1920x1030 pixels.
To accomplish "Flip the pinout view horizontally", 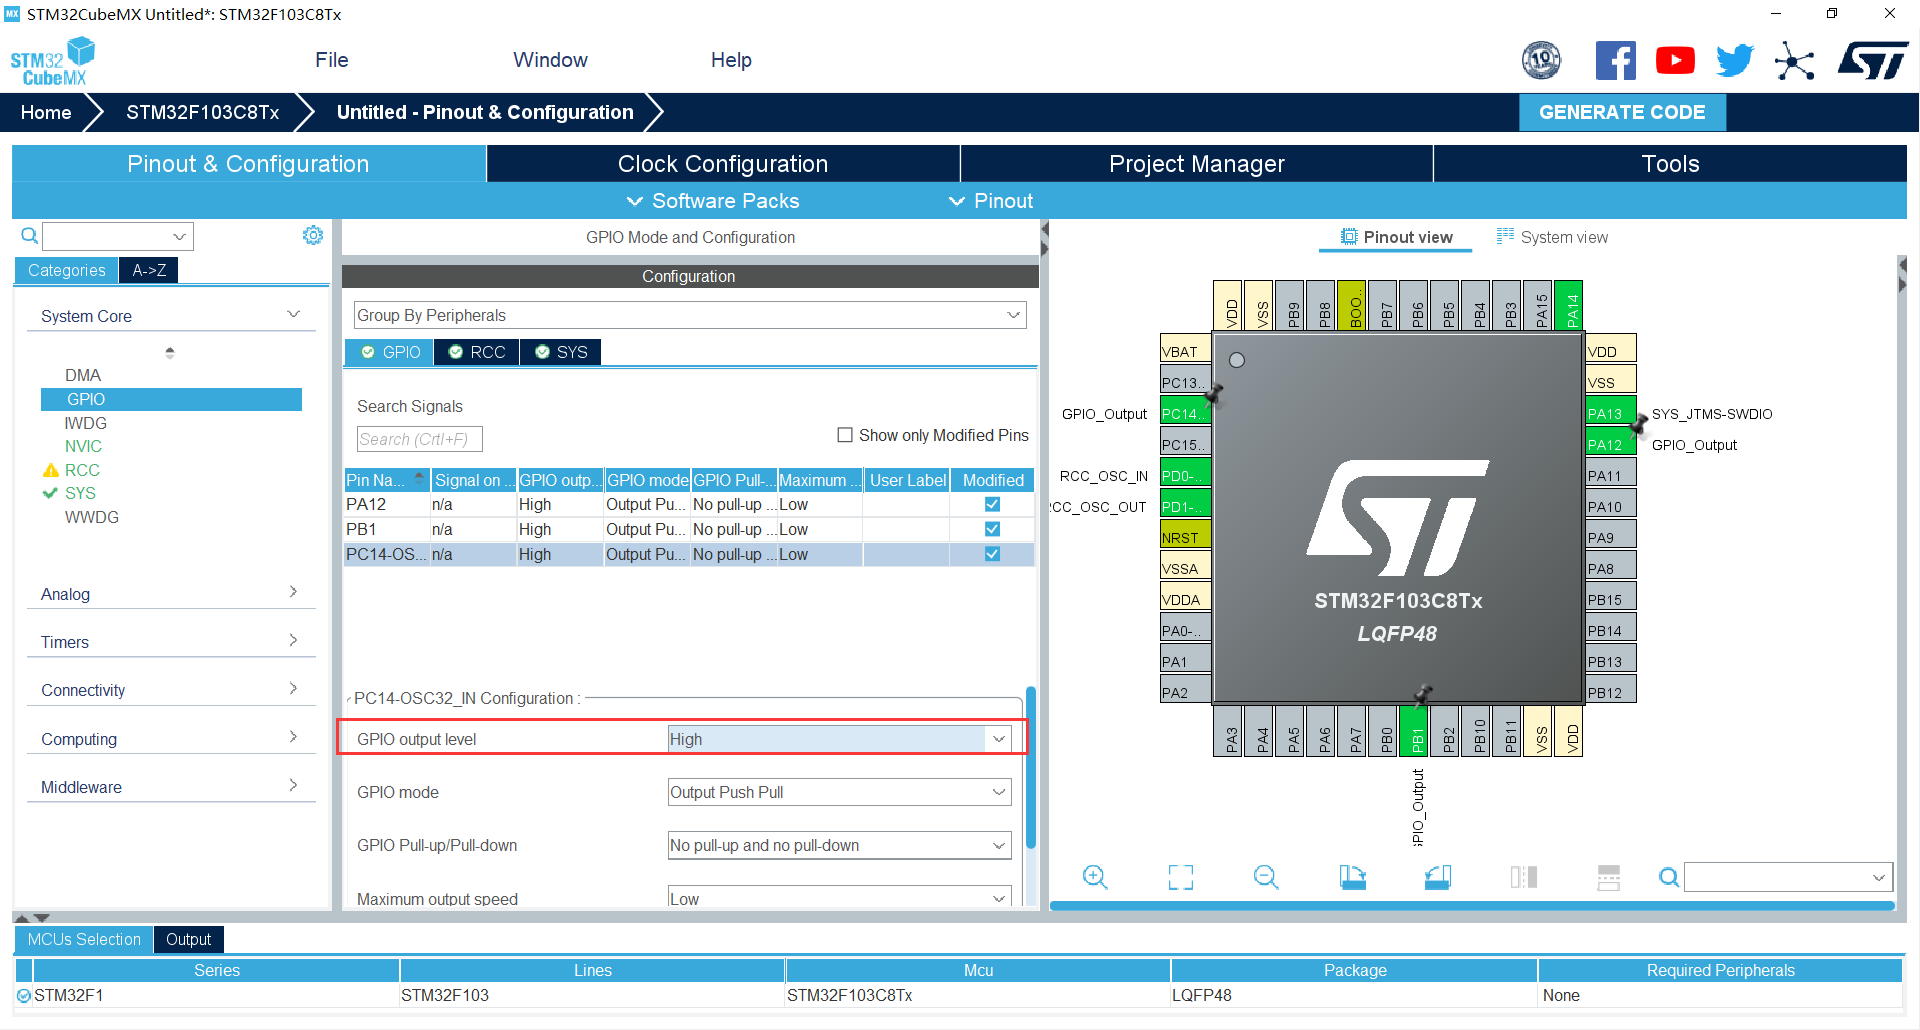I will click(1523, 877).
